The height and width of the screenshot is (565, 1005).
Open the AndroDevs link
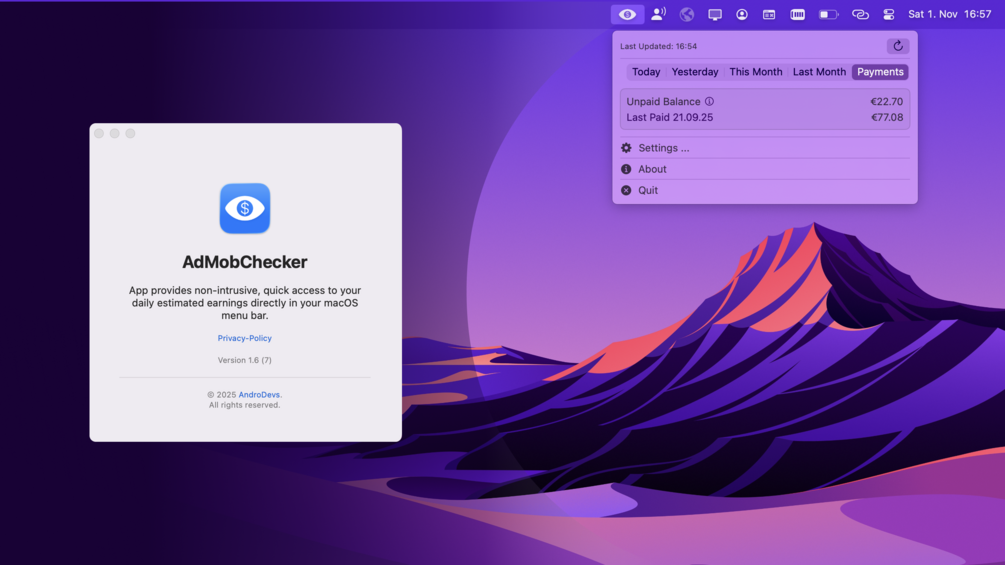[x=259, y=395]
